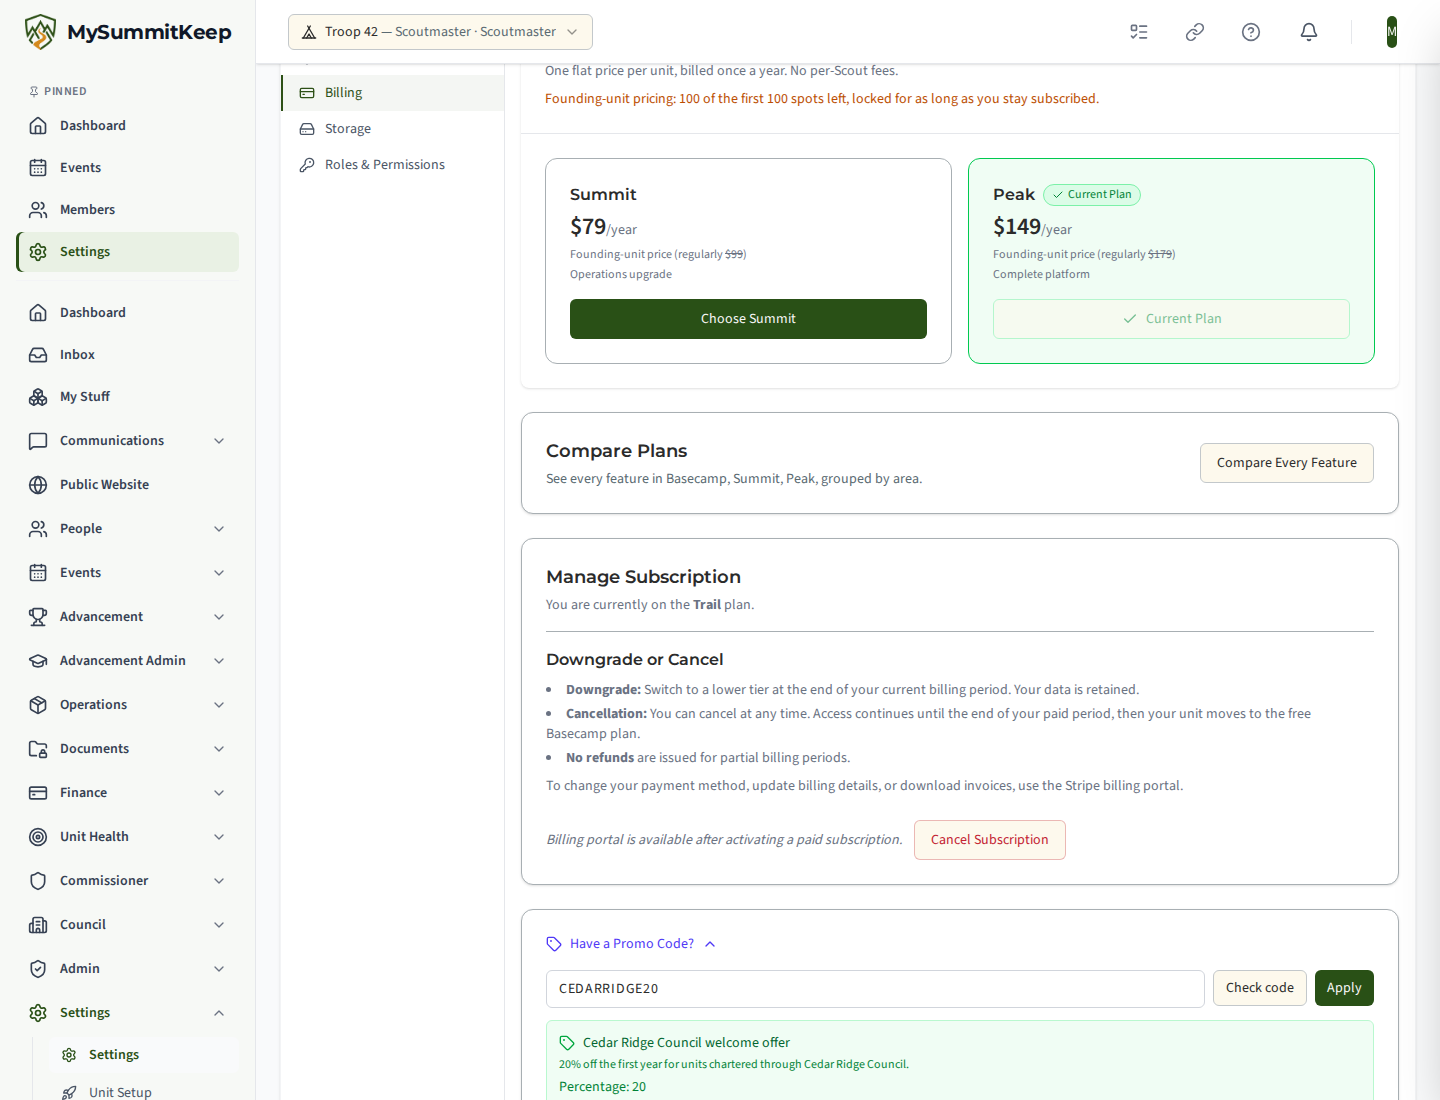Click the Cancel Subscription button
Image resolution: width=1440 pixels, height=1100 pixels.
point(989,840)
